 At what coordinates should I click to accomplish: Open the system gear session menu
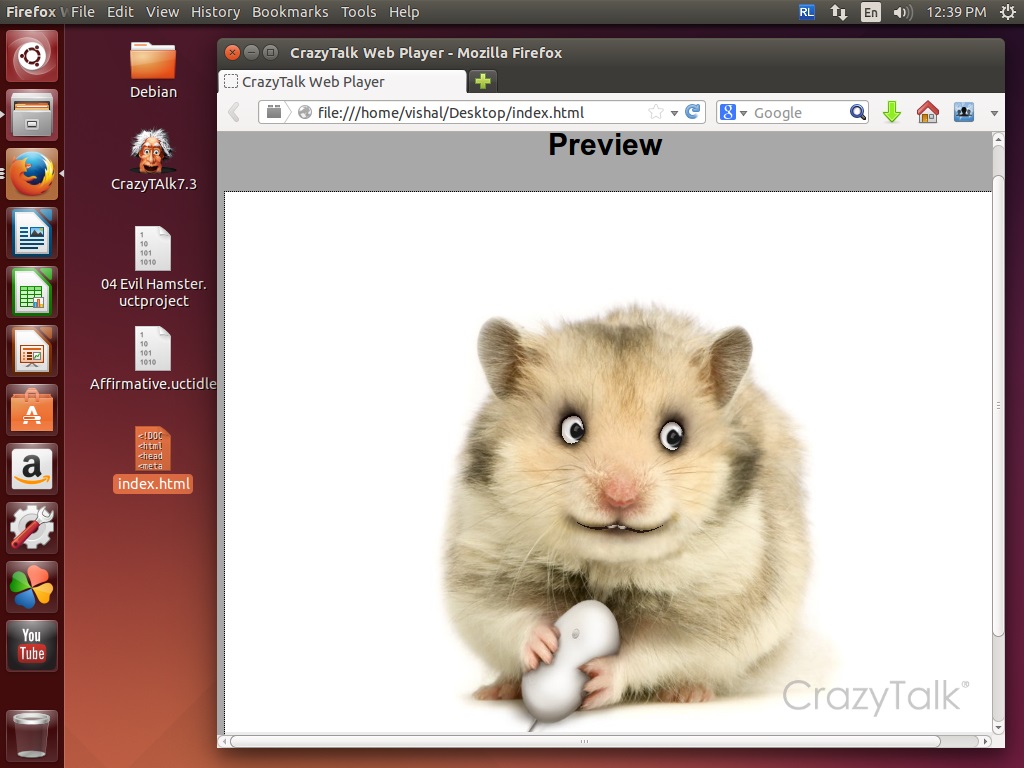tap(1008, 12)
